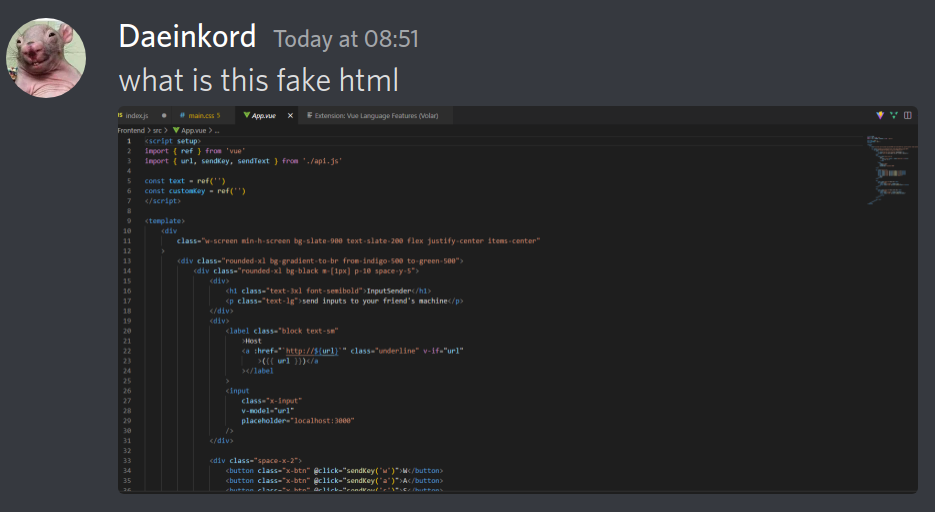Click the src breadcrumb segment
The height and width of the screenshot is (512, 935).
tap(157, 131)
